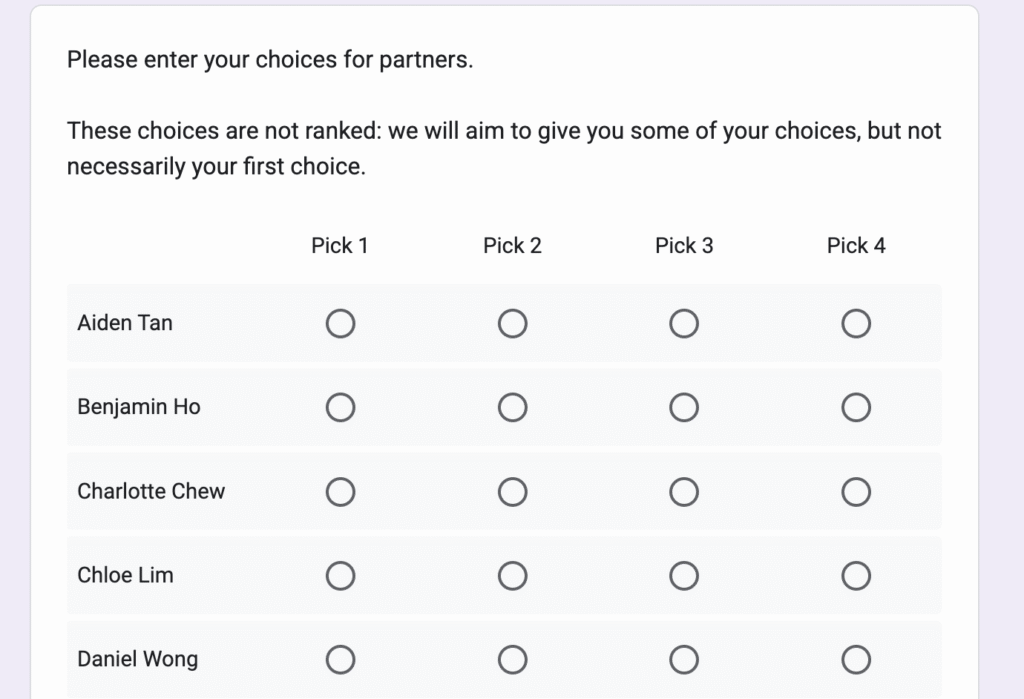Choose Pick 1 for Benjamin Ho
Viewport: 1024px width, 699px height.
[x=340, y=408]
